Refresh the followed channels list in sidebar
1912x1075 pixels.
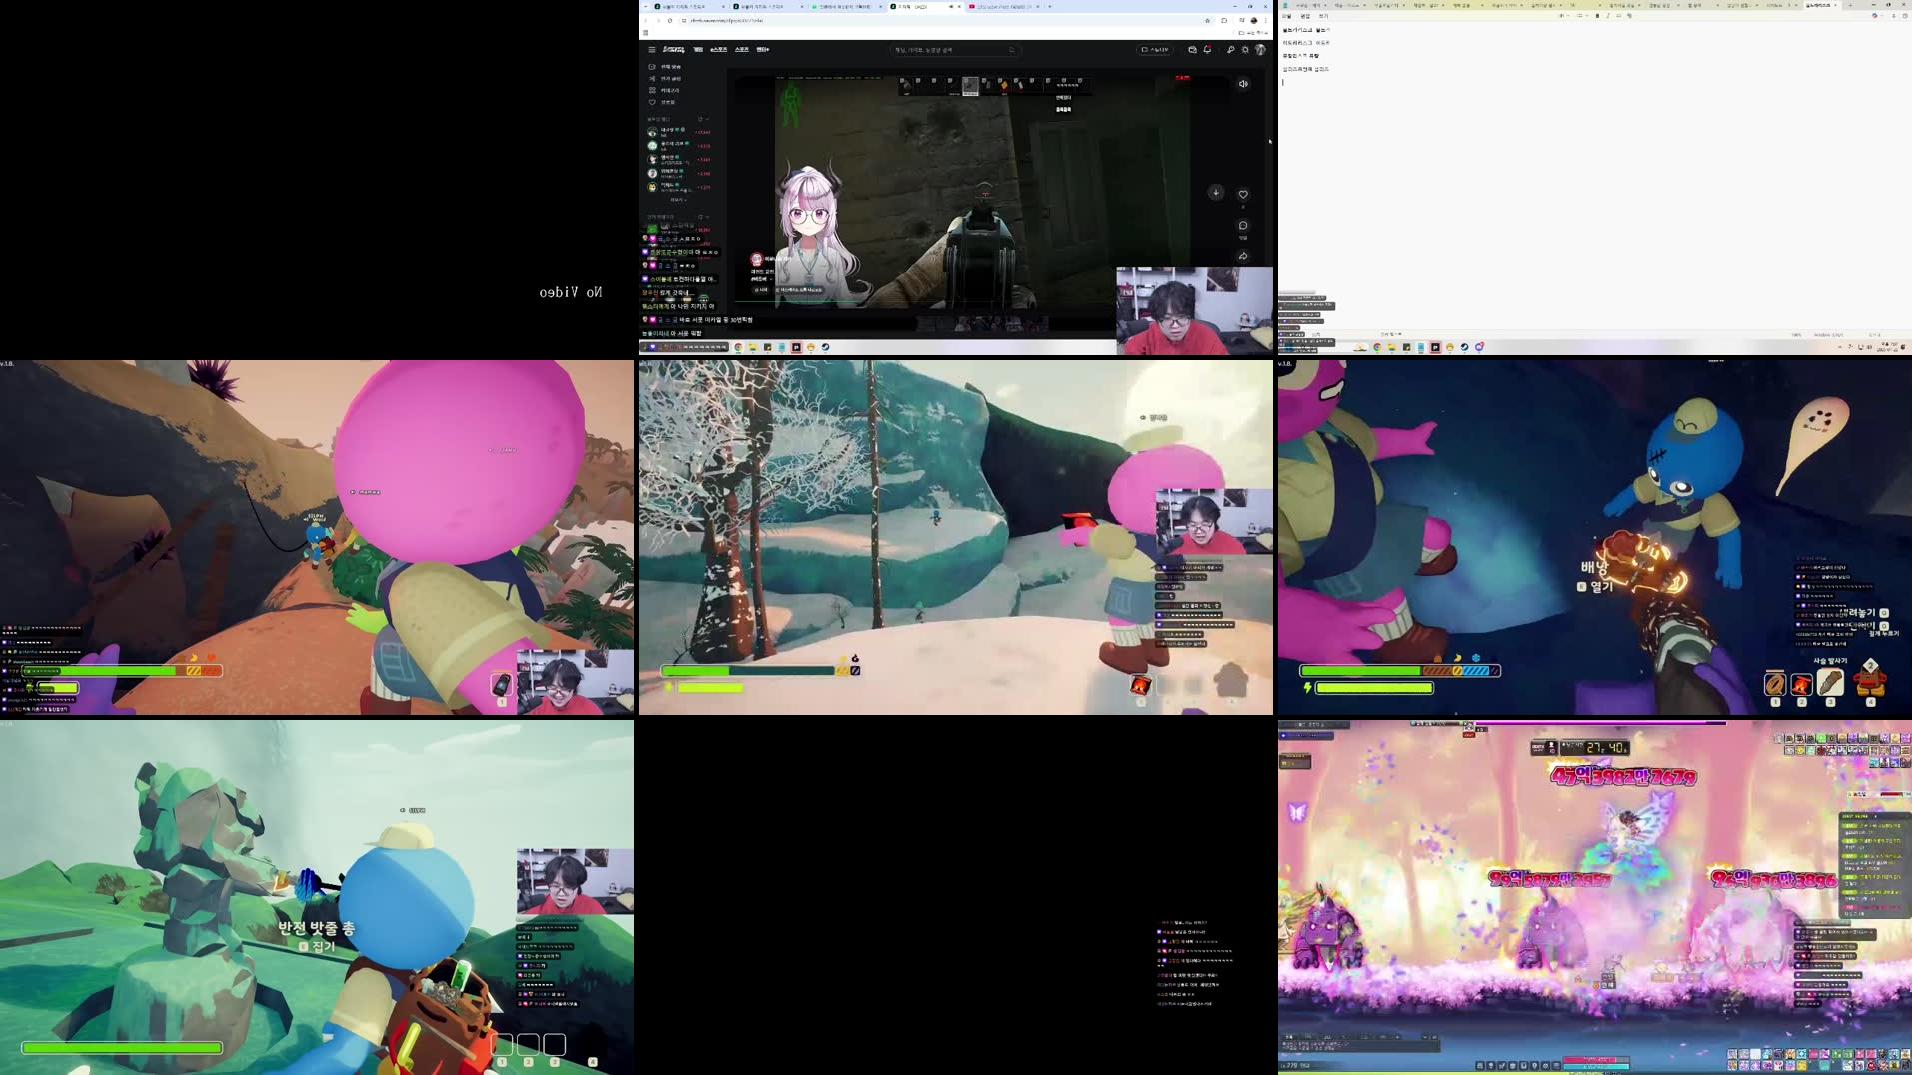coord(700,119)
